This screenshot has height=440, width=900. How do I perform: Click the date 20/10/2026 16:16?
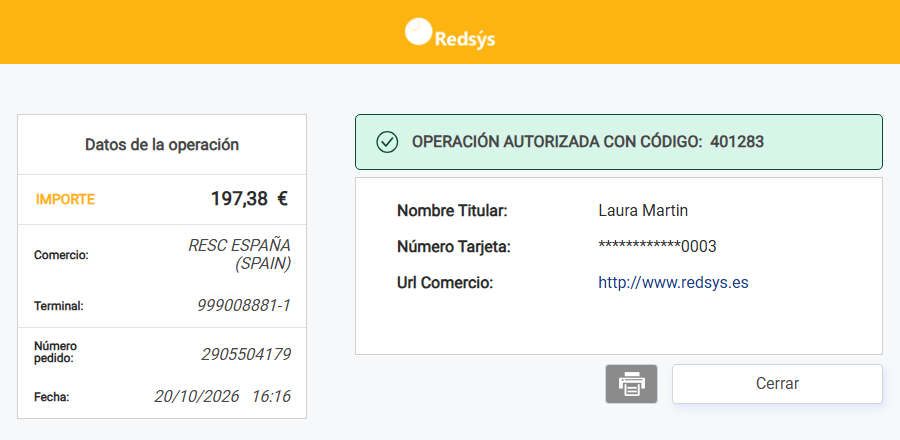point(222,396)
